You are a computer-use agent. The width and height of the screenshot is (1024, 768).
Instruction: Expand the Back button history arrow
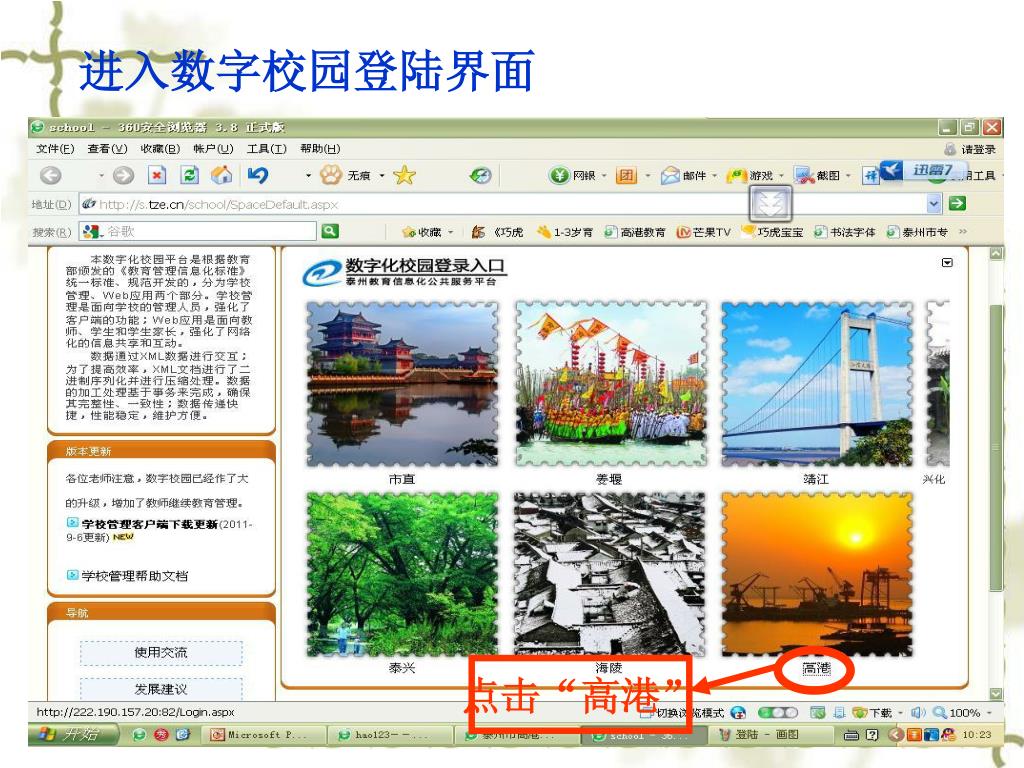click(x=101, y=175)
